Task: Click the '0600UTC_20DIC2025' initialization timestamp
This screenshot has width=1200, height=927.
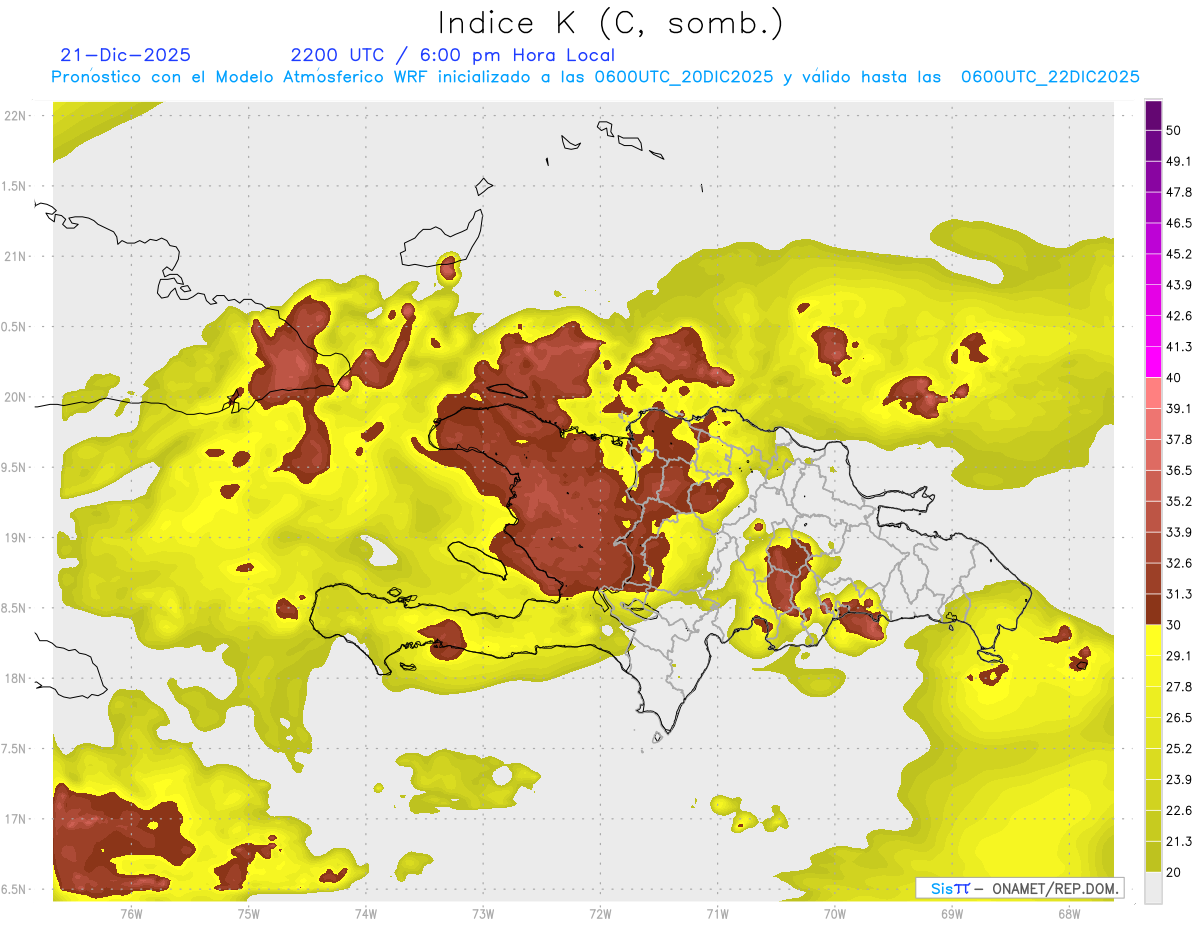Action: tap(683, 77)
